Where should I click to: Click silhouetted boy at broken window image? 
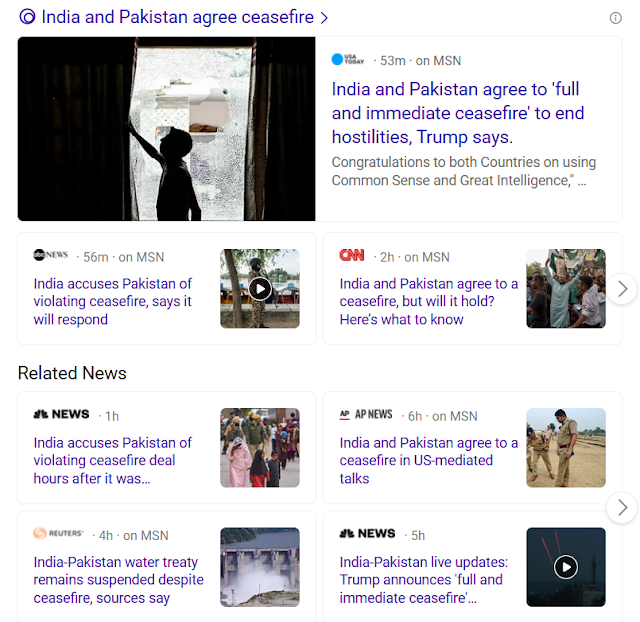coord(167,129)
